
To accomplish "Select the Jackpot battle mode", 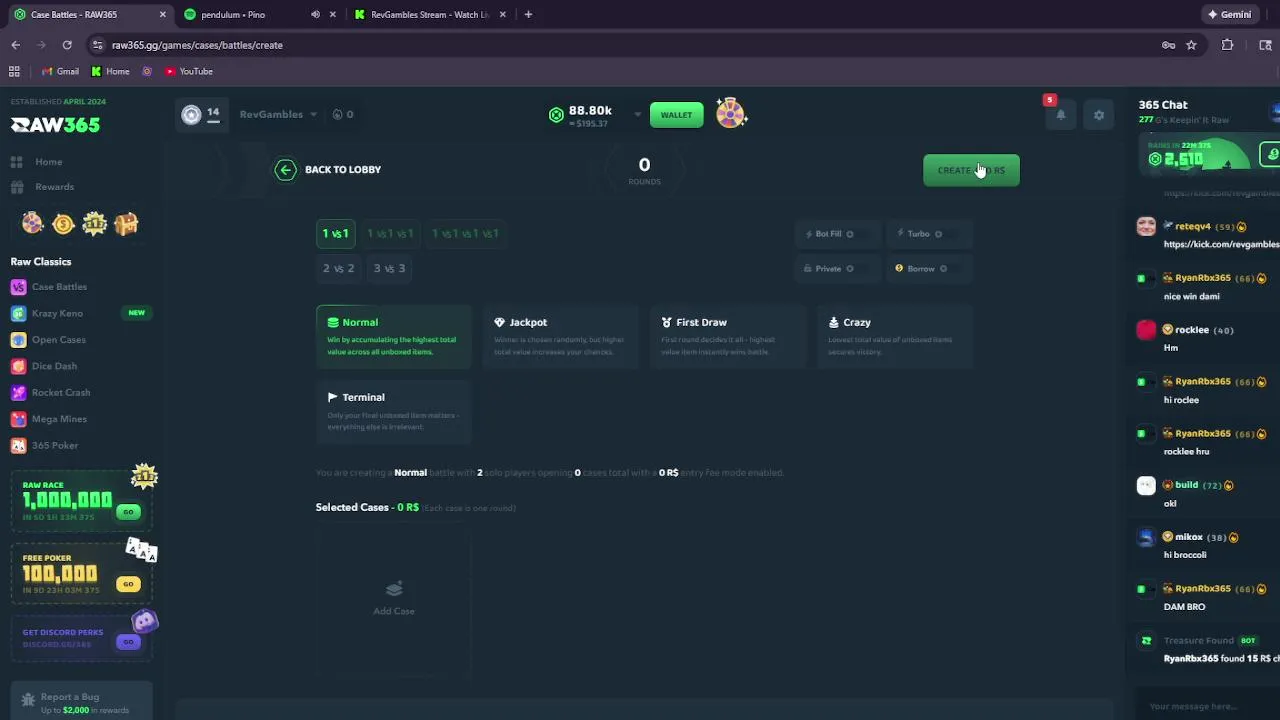I will [561, 338].
